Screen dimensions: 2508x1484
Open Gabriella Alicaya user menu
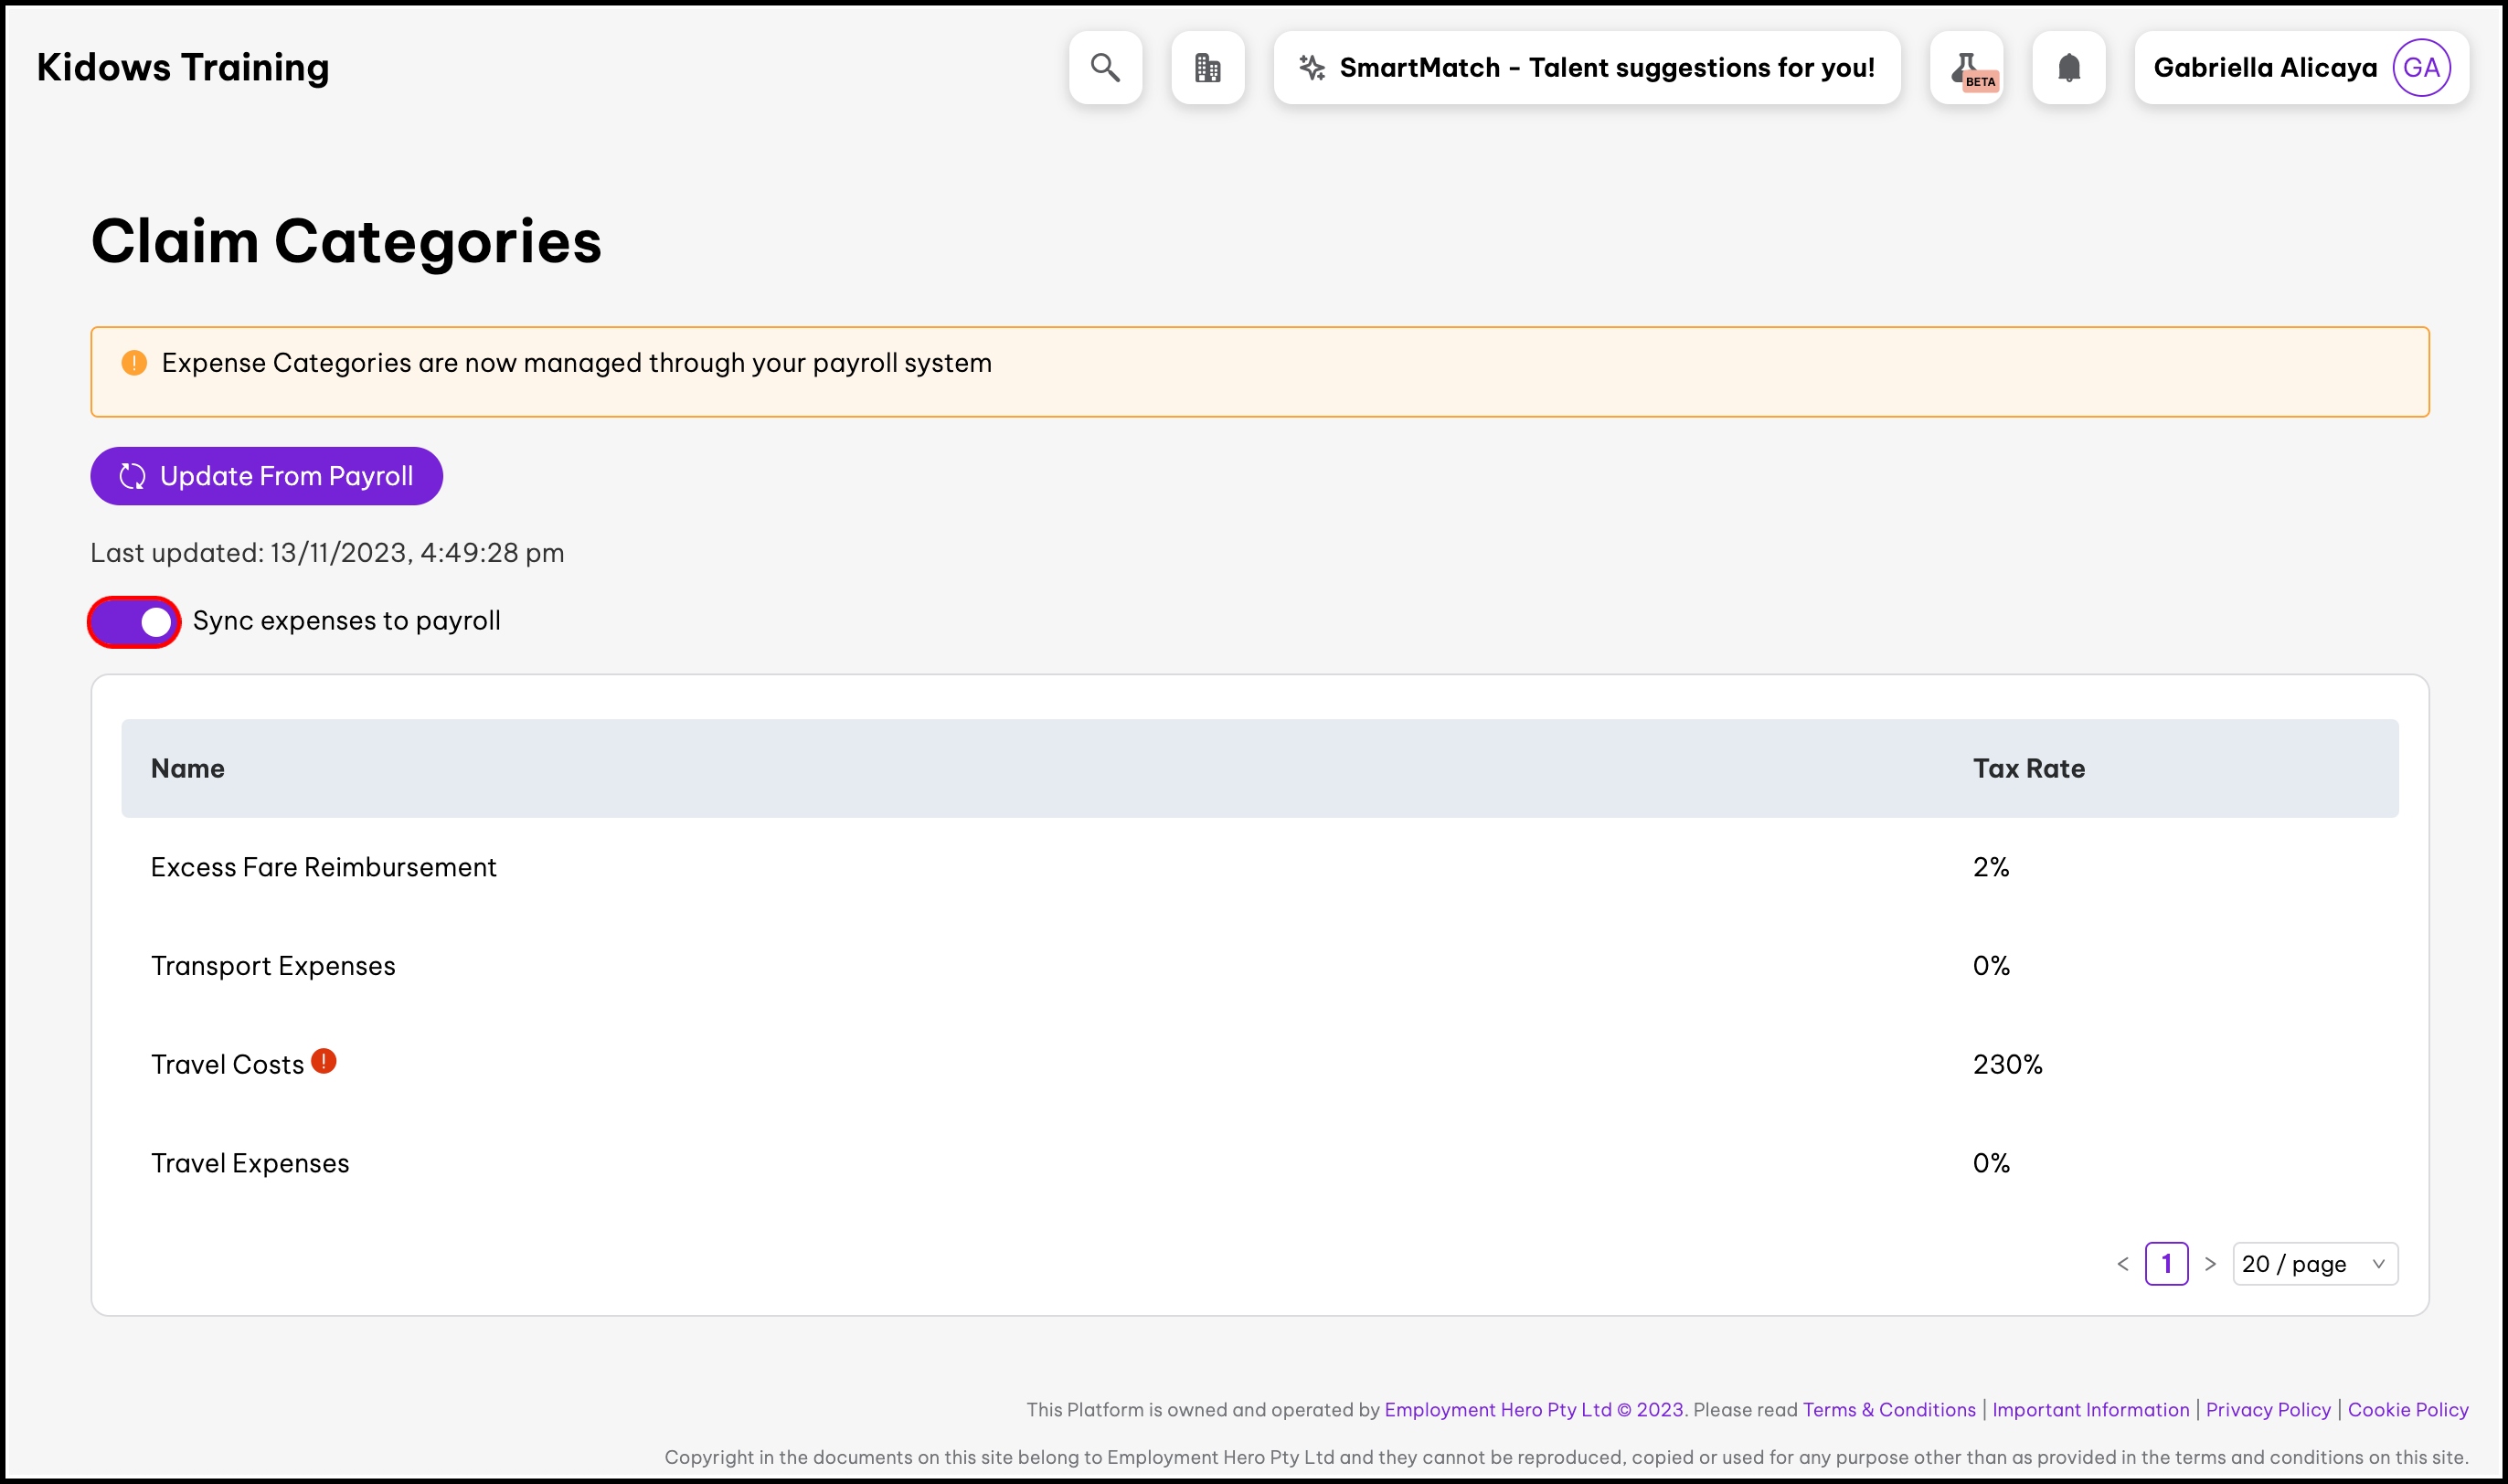click(2264, 68)
